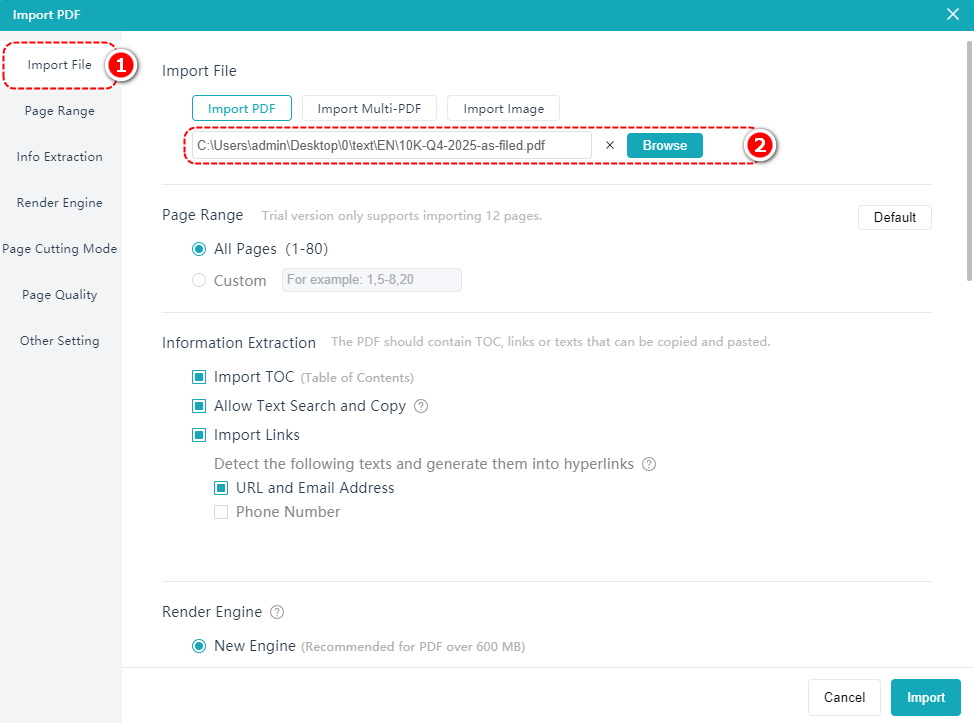Click the custom page range input field
This screenshot has width=974, height=723.
coord(371,280)
